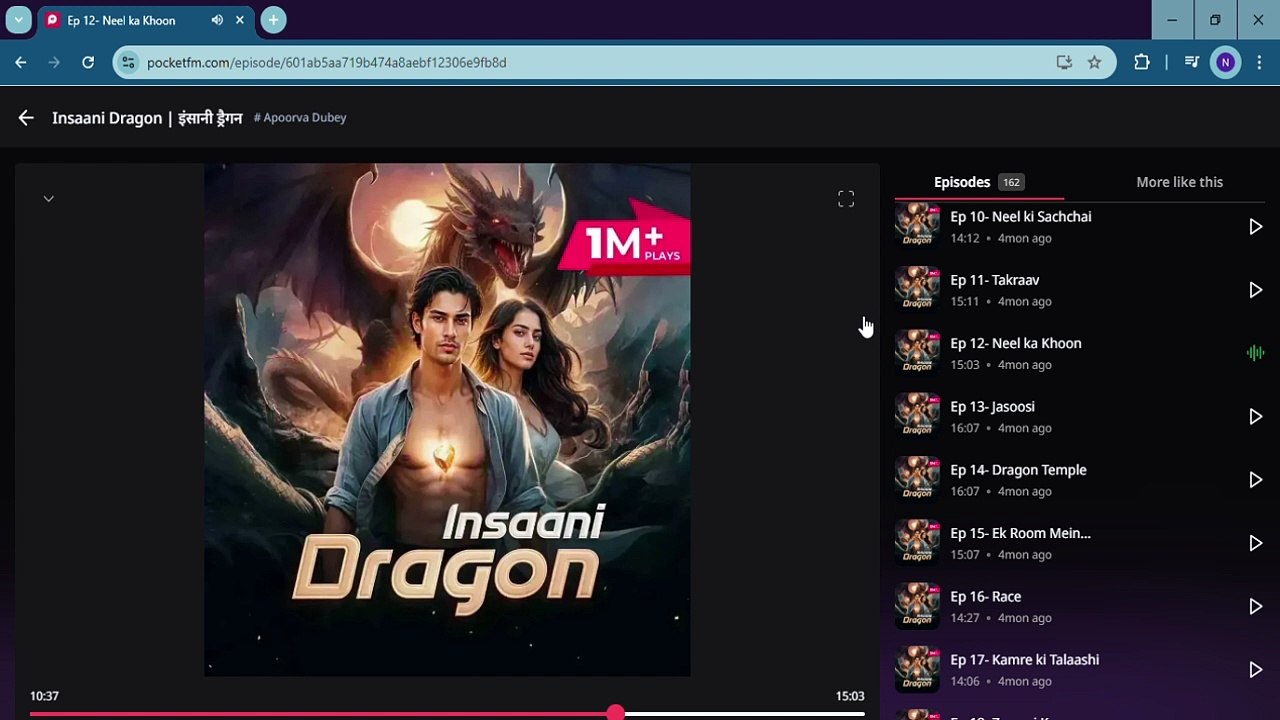Play Ep 16- Race episode
1280x720 pixels.
pos(1256,607)
